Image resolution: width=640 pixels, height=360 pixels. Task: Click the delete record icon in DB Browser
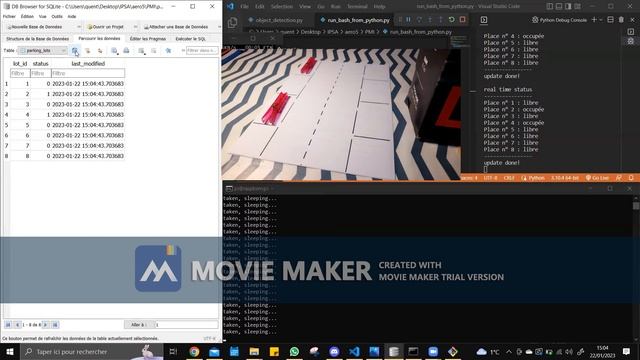(x=153, y=51)
